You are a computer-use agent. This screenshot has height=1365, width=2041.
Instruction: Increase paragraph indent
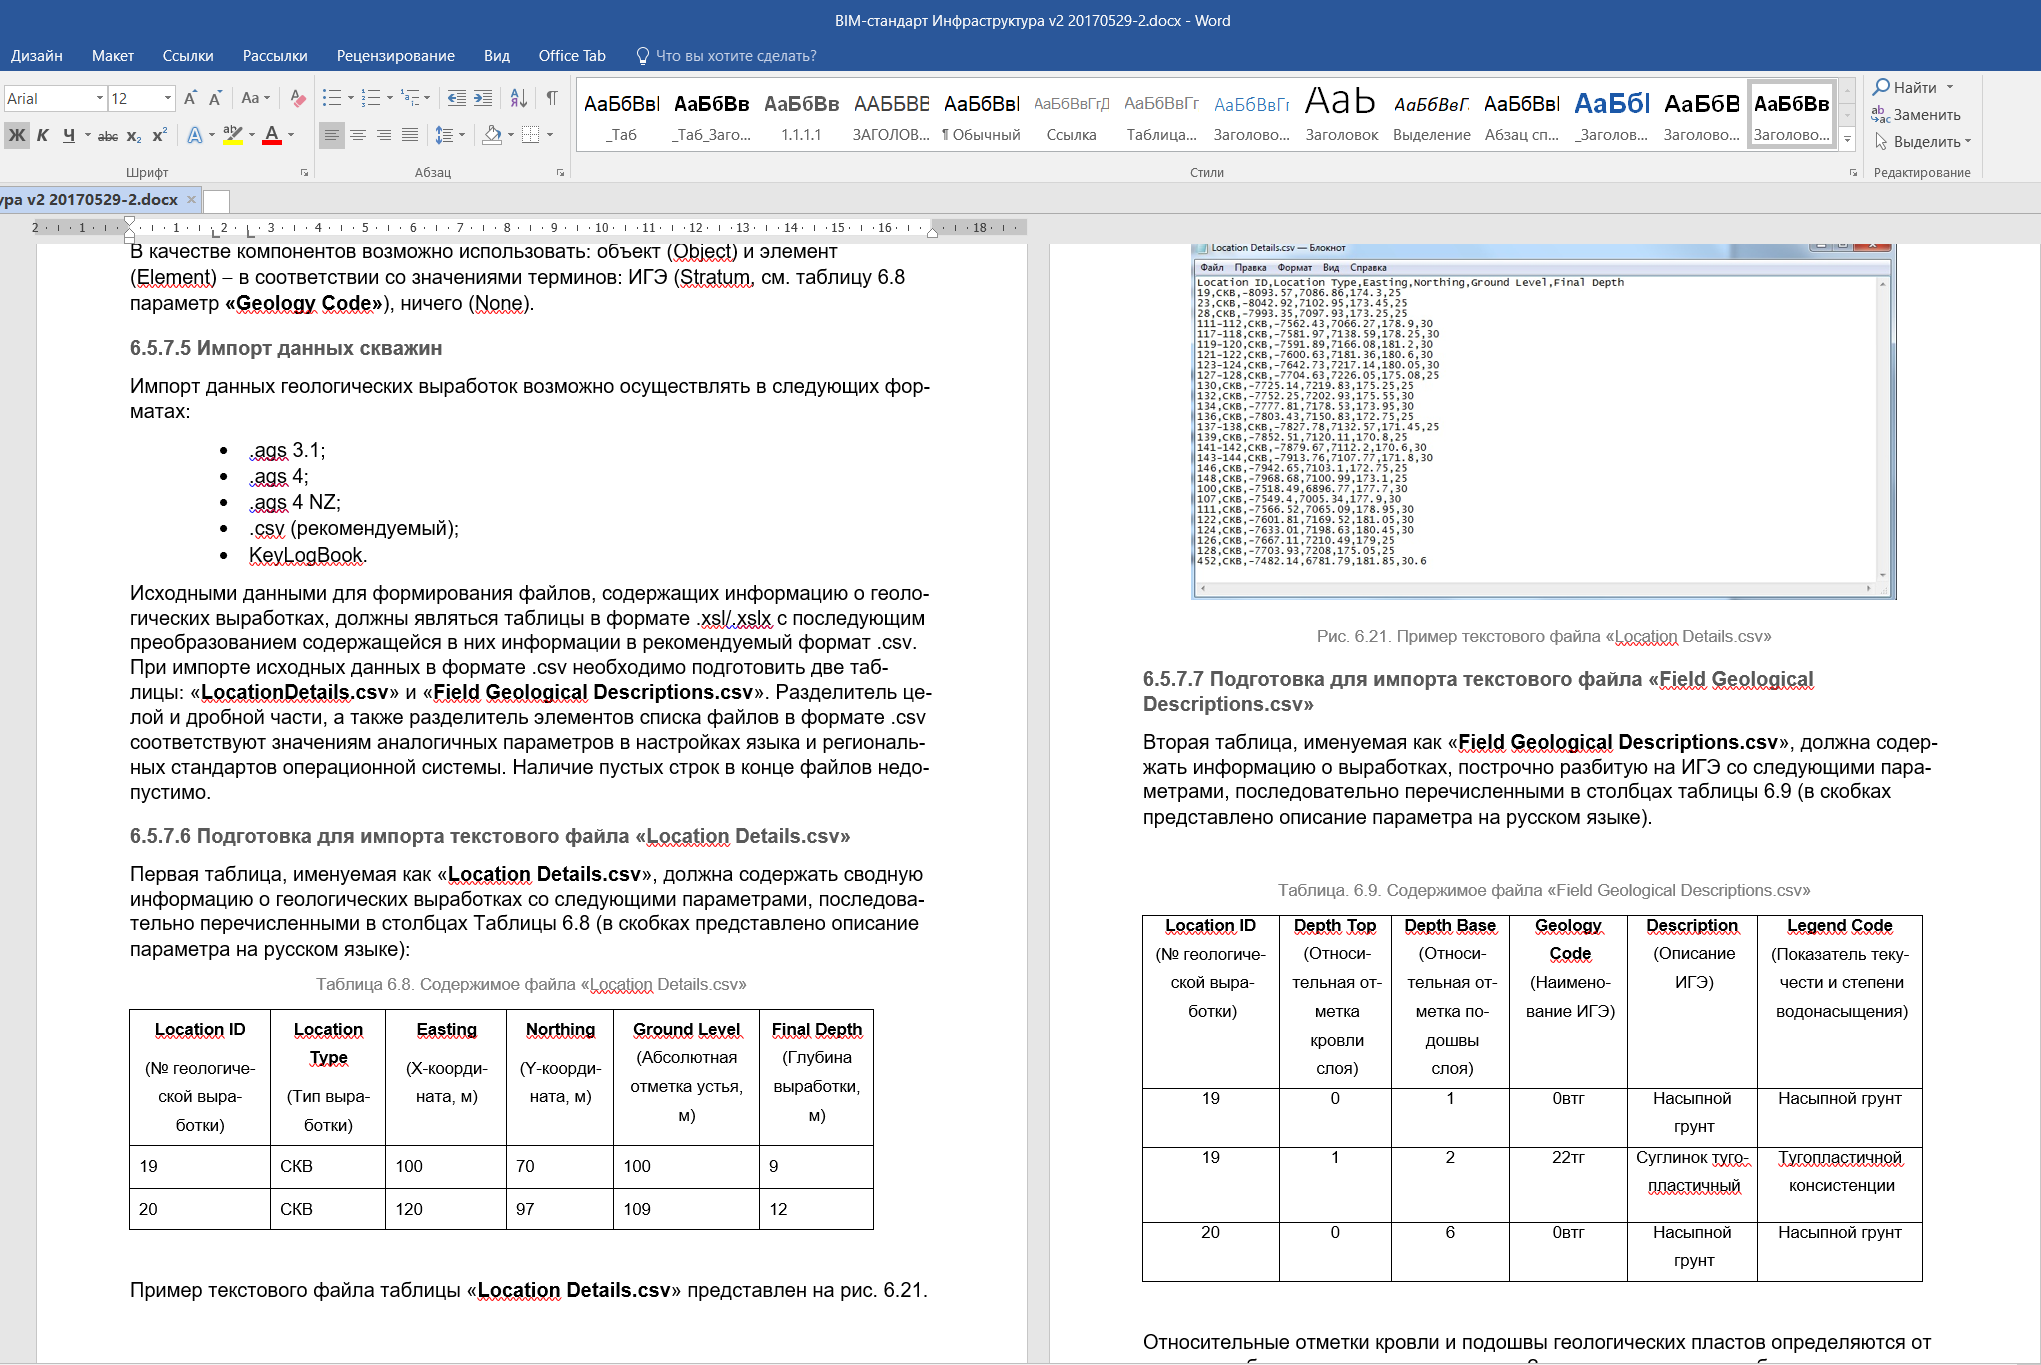(485, 98)
